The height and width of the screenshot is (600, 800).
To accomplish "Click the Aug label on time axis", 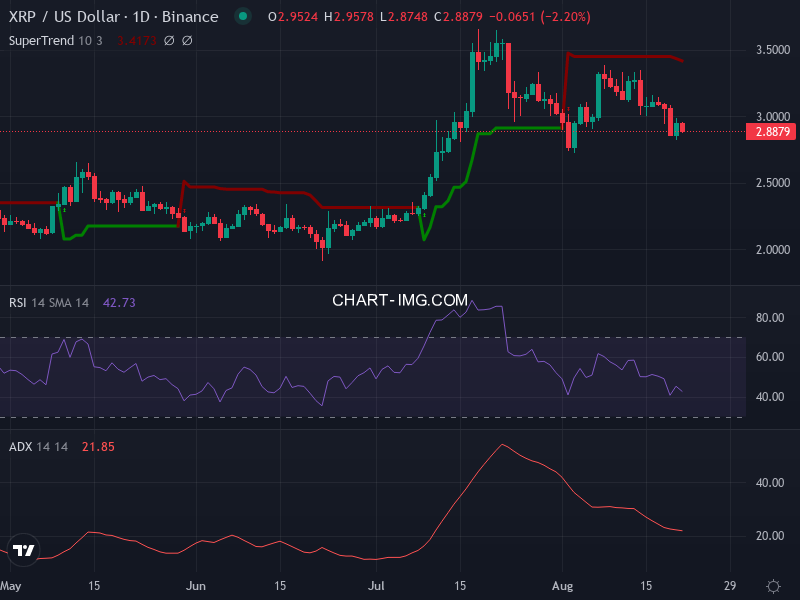I will click(x=562, y=586).
